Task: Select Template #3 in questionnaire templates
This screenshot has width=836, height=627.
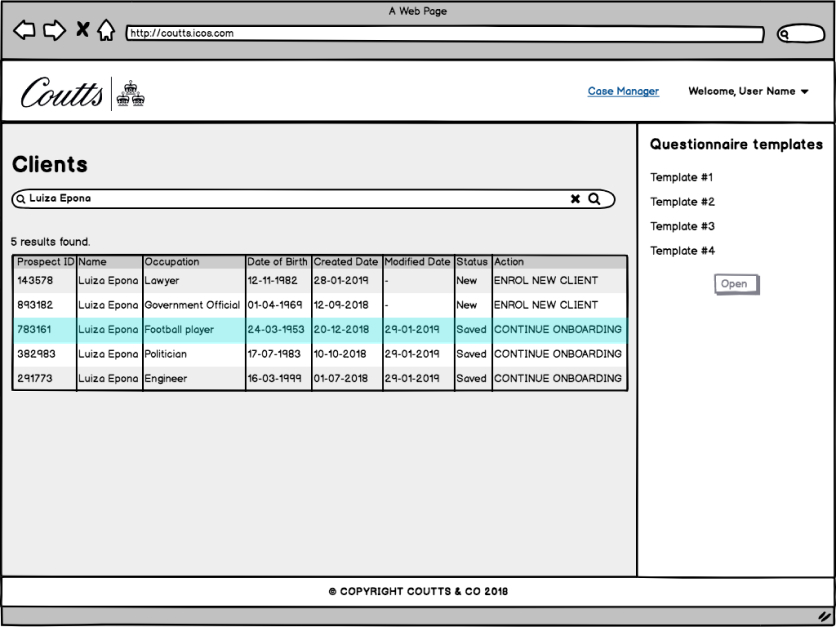Action: [681, 227]
